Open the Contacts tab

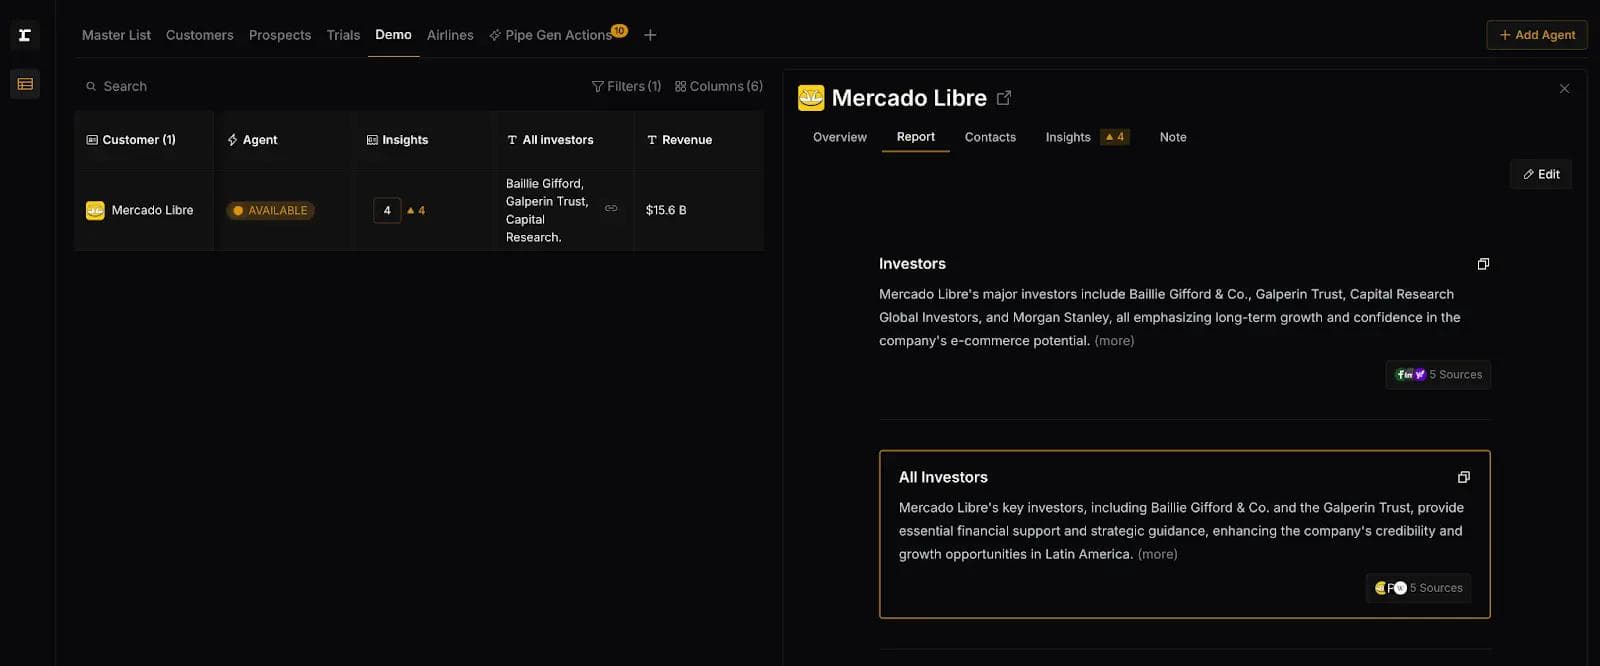tap(990, 137)
